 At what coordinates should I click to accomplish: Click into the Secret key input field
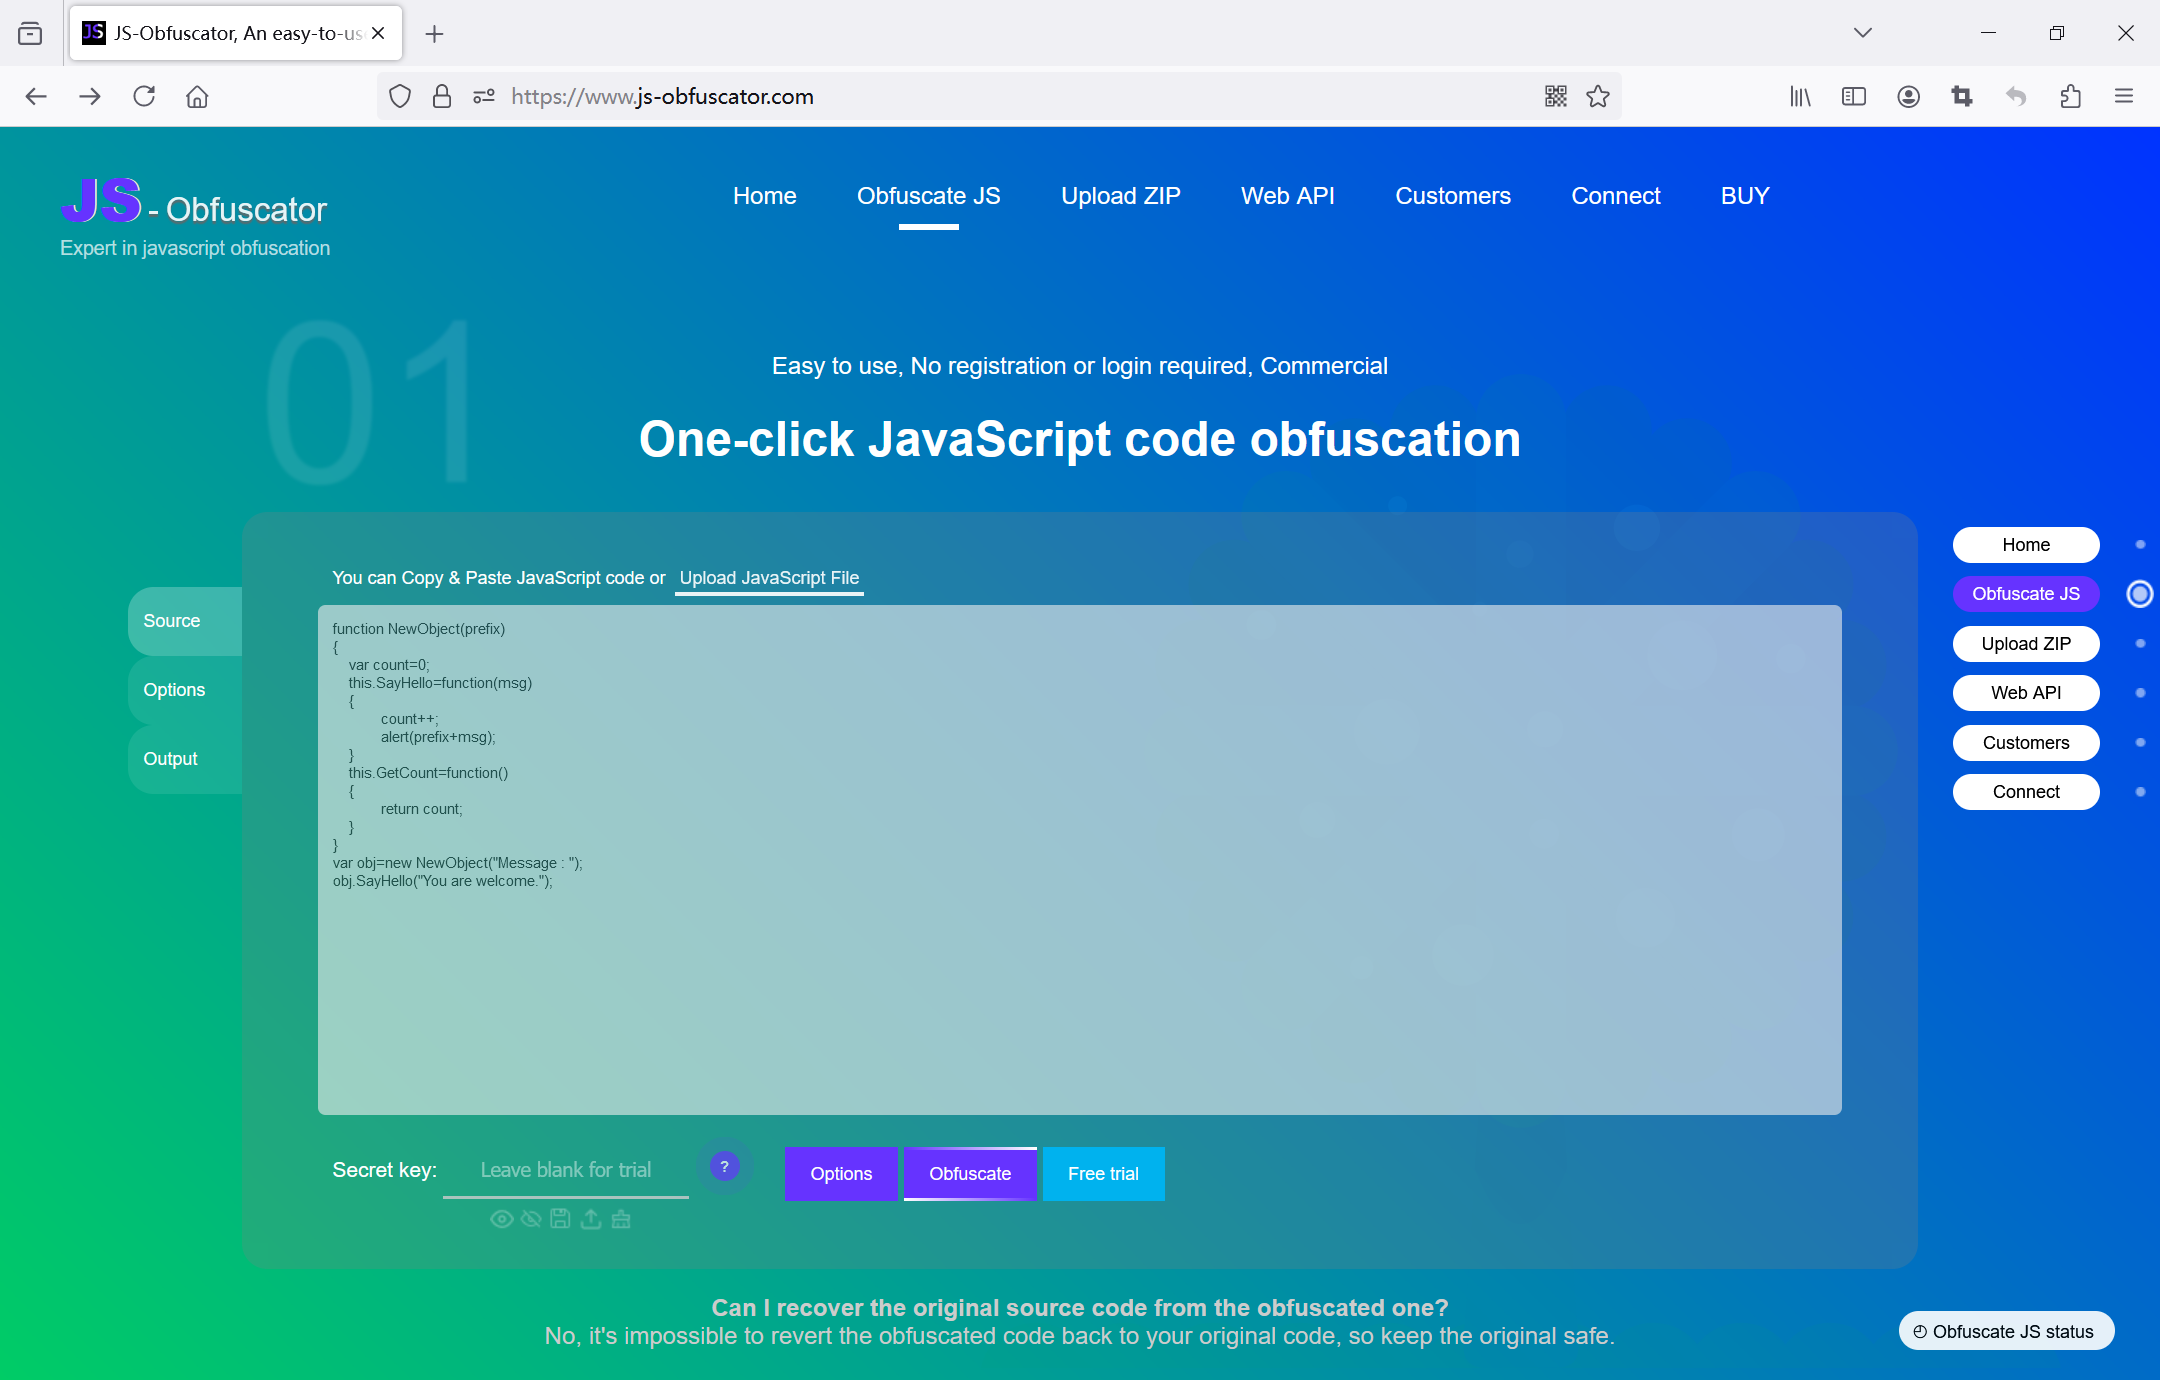[x=566, y=1170]
